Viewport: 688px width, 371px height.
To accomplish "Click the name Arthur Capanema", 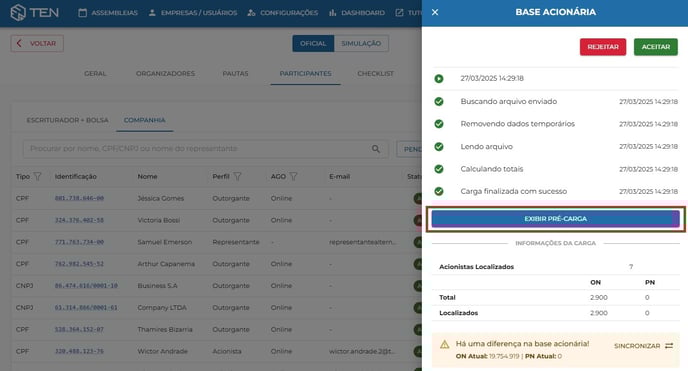I will (x=166, y=264).
